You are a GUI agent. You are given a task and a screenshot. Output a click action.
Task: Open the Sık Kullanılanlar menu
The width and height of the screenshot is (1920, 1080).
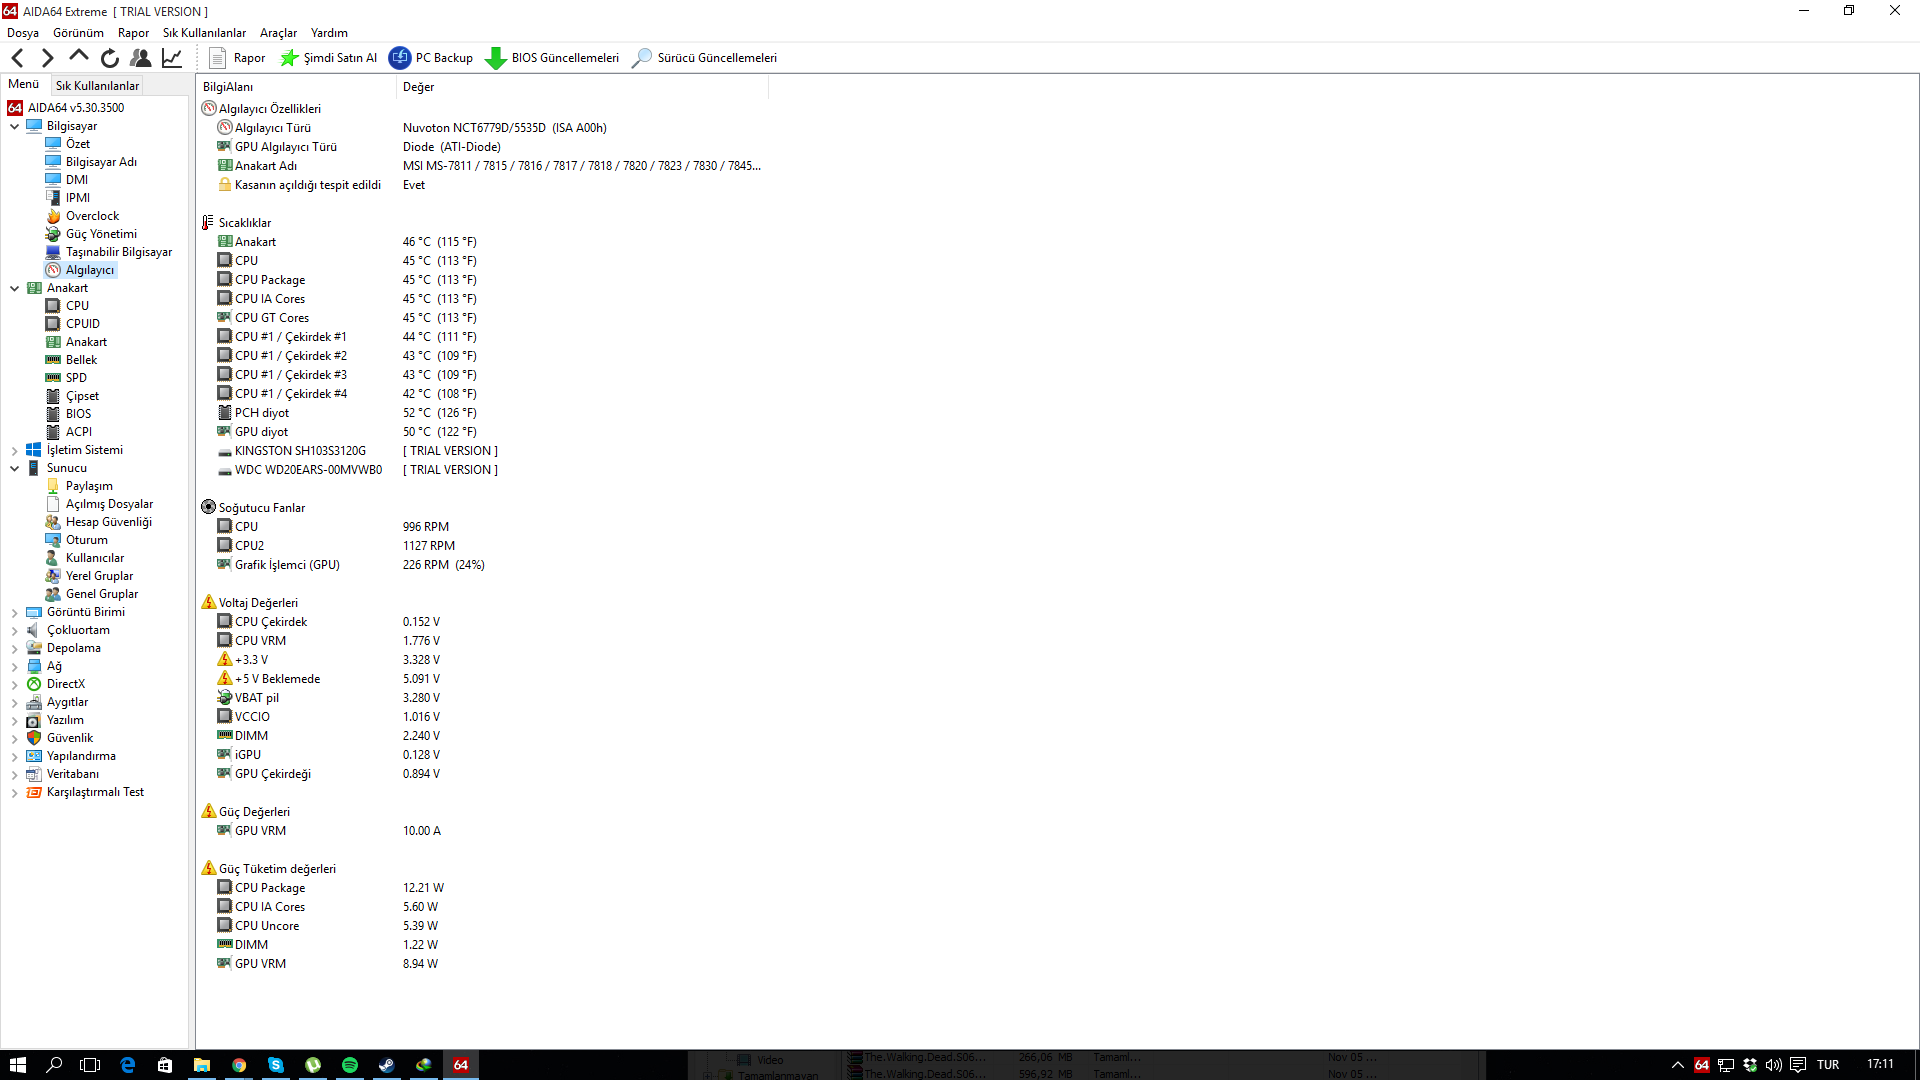click(x=204, y=33)
